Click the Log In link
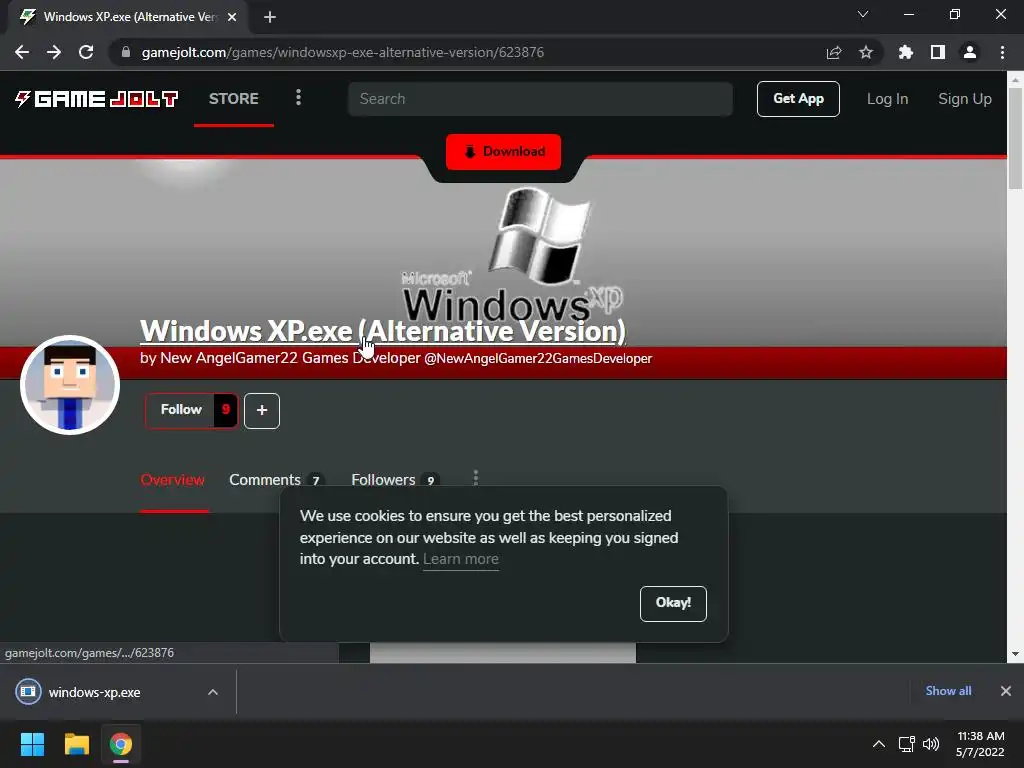The image size is (1024, 768). click(x=888, y=99)
